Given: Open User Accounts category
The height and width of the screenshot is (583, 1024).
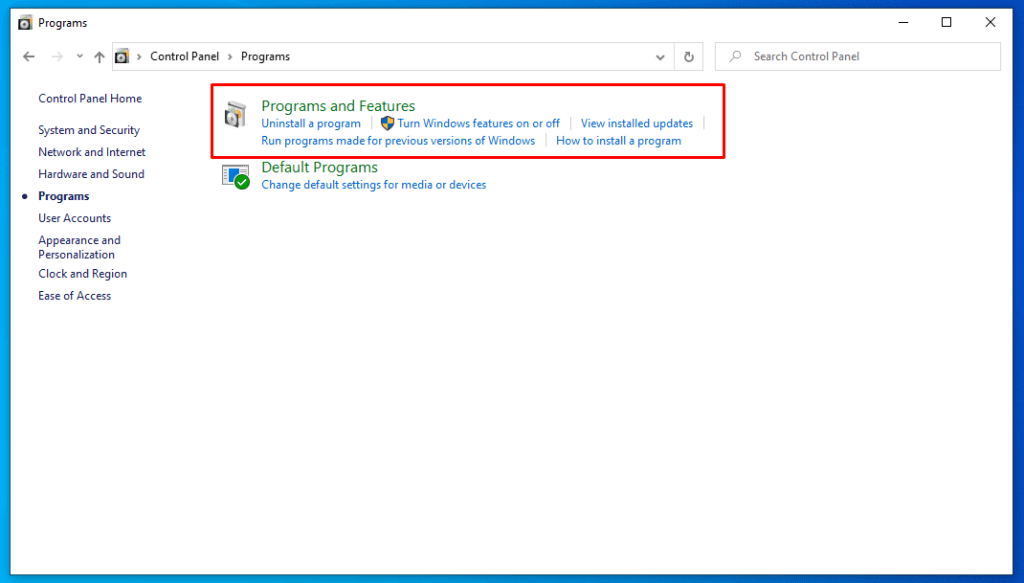Looking at the screenshot, I should 74,218.
